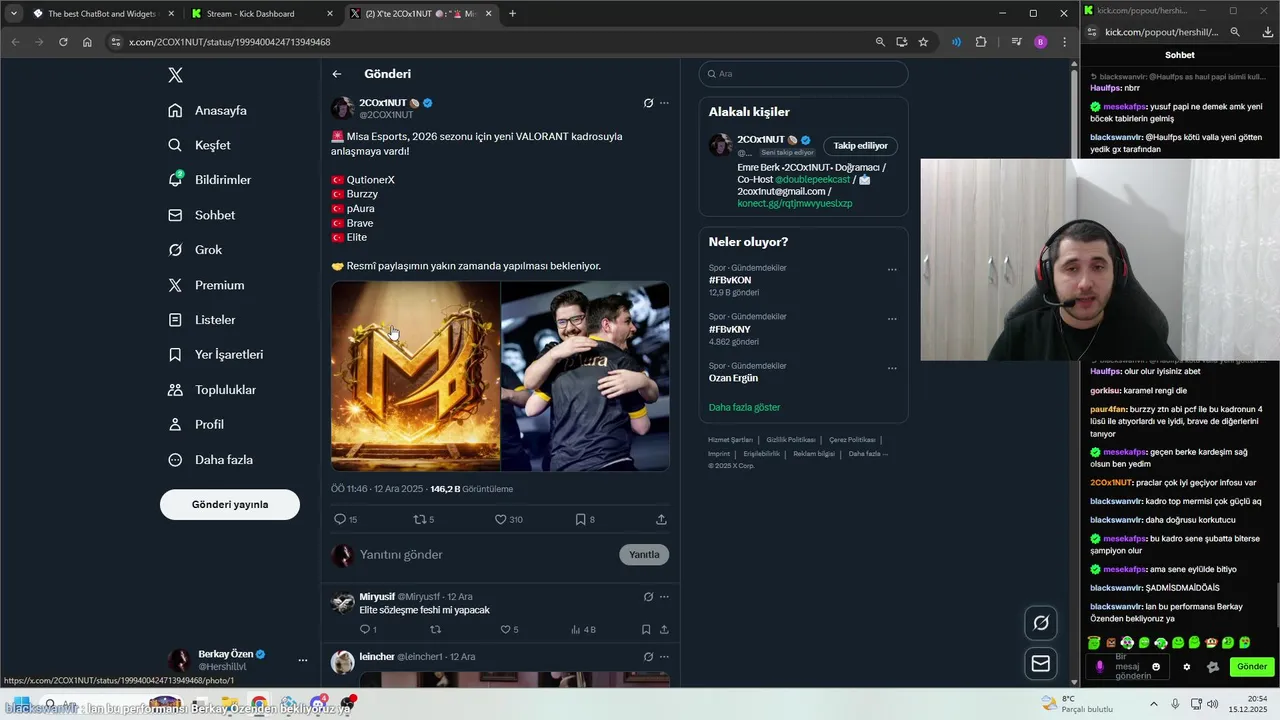Image resolution: width=1280 pixels, height=720 pixels.
Task: Click Daha fazla göster link
Action: (744, 407)
